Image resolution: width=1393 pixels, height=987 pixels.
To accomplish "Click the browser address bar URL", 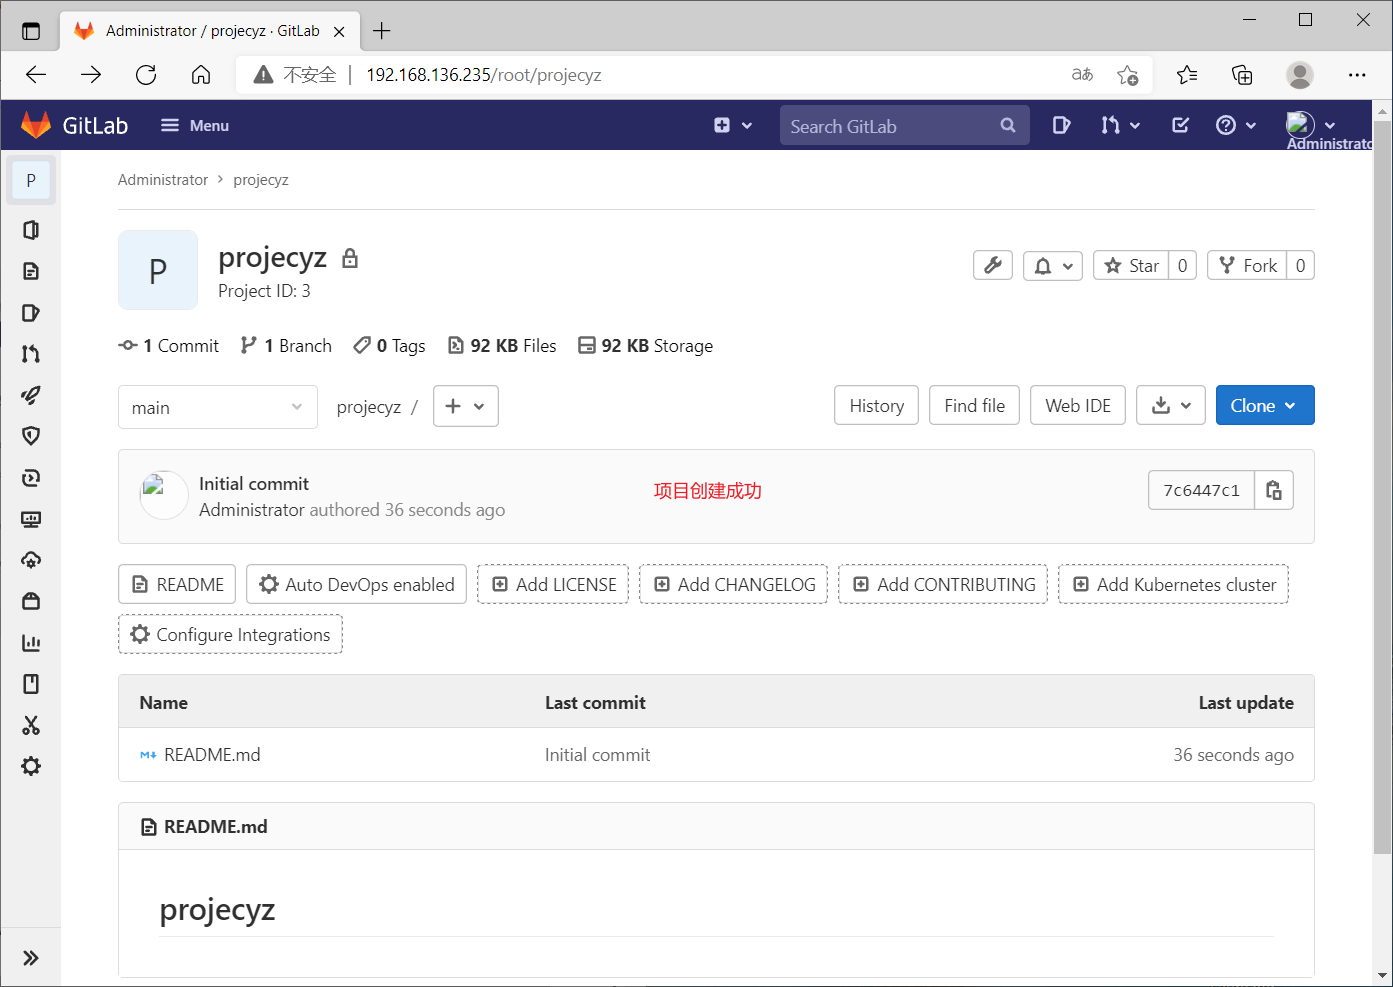I will (484, 75).
